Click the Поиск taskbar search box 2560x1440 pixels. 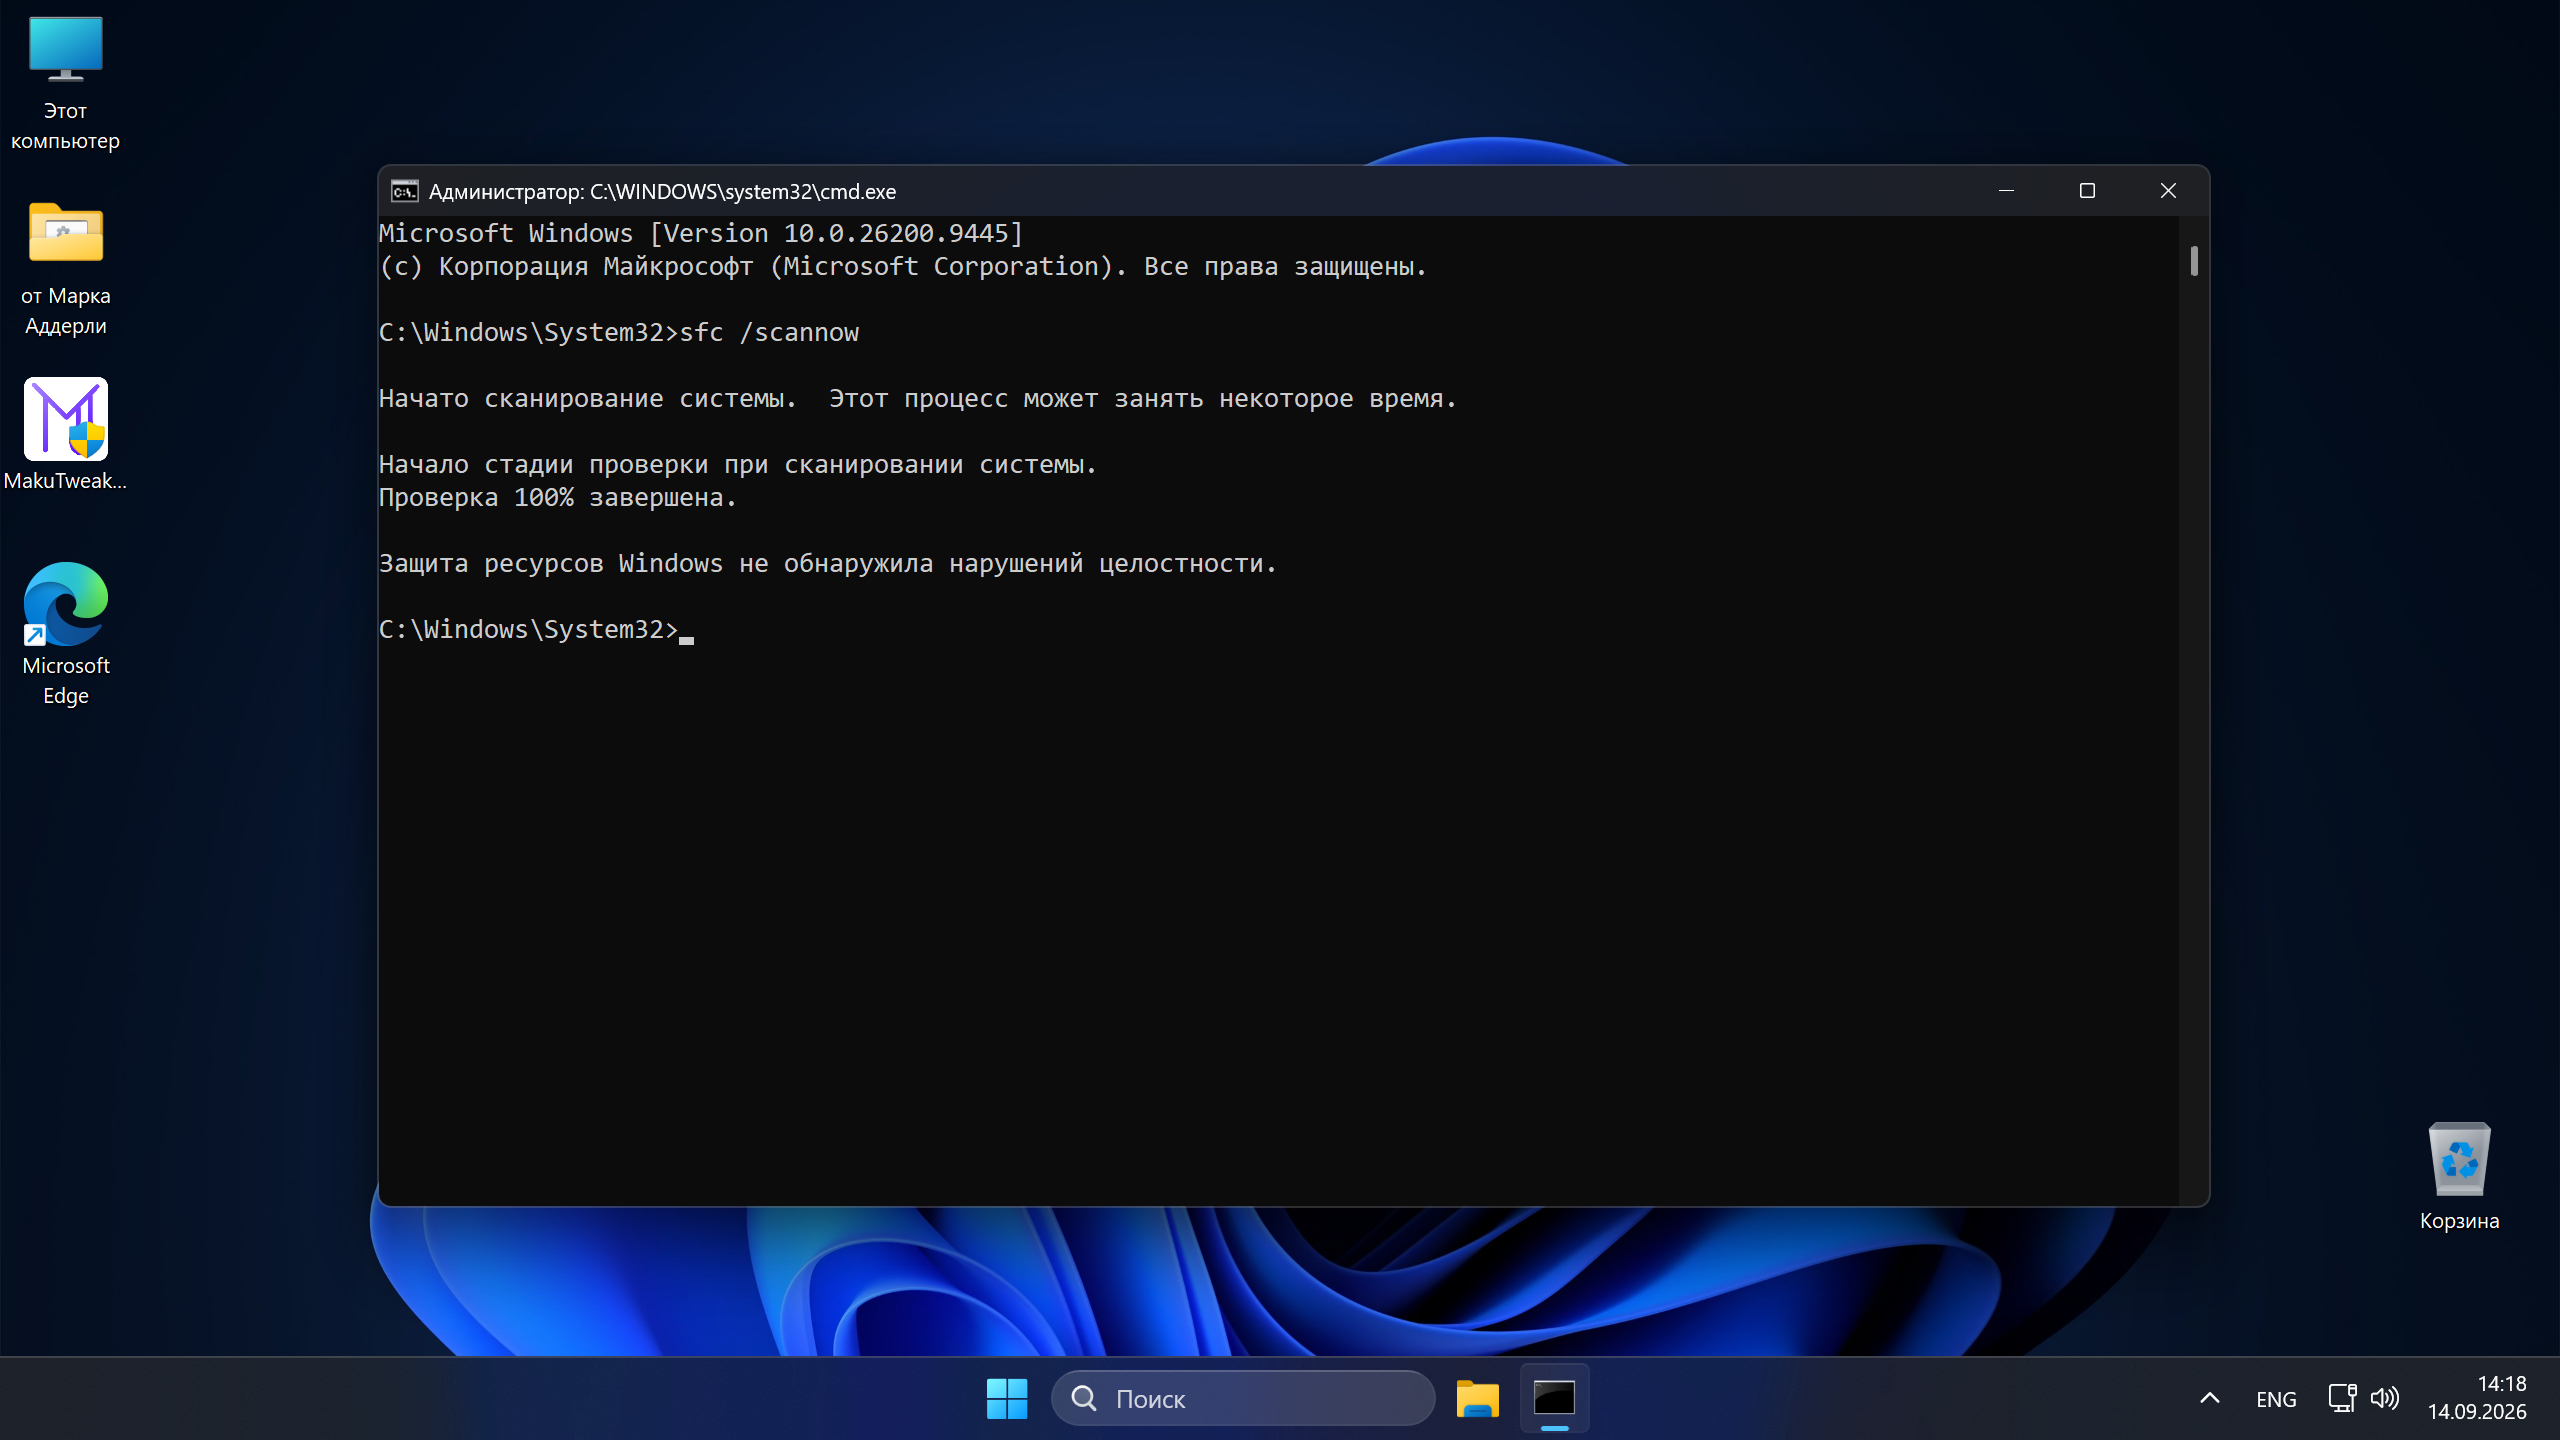1243,1398
